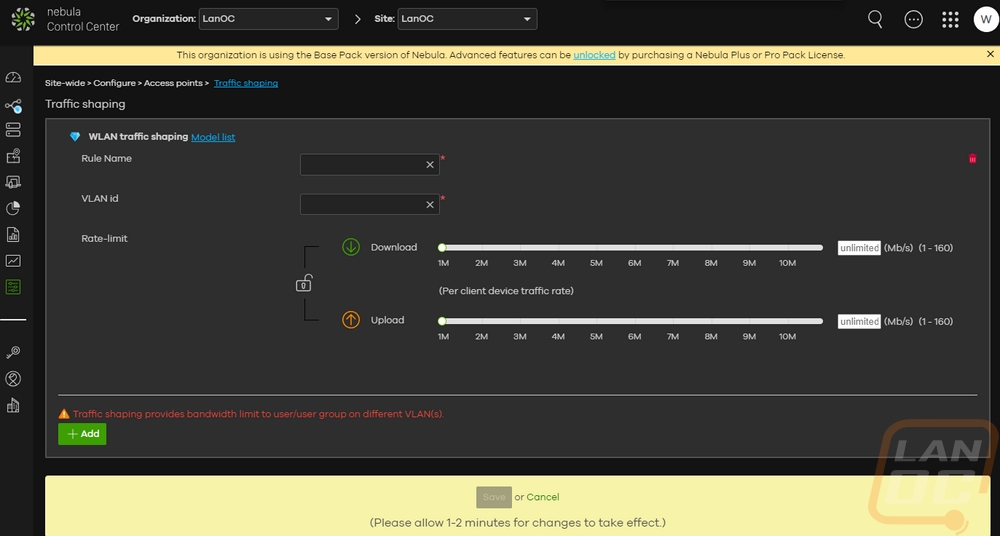Click the Cancel link
Image resolution: width=1000 pixels, height=536 pixels.
pos(543,497)
